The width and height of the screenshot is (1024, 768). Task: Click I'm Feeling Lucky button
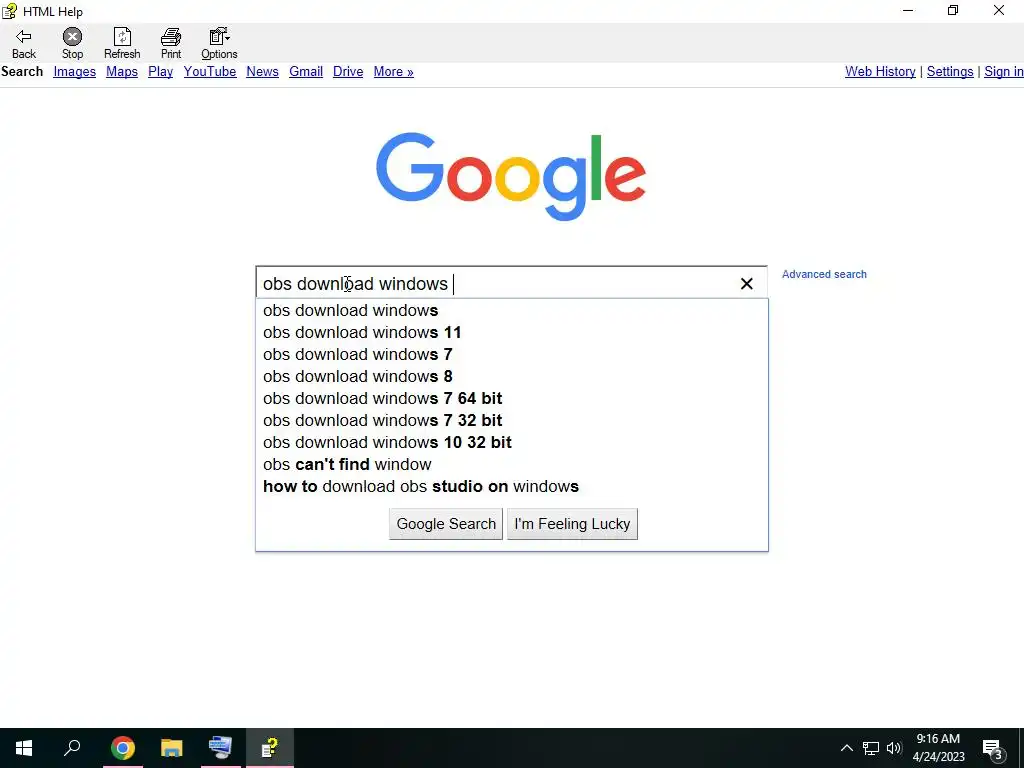click(x=572, y=524)
